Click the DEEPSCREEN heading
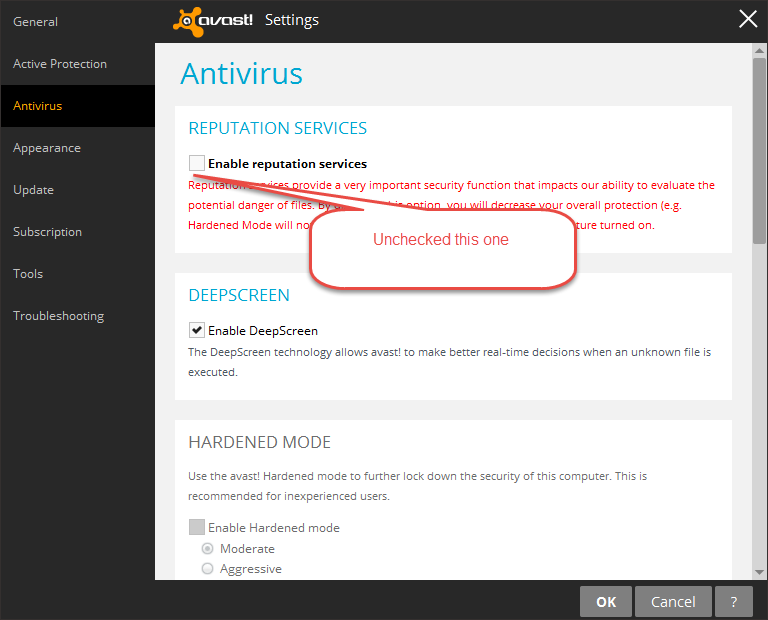 (239, 295)
